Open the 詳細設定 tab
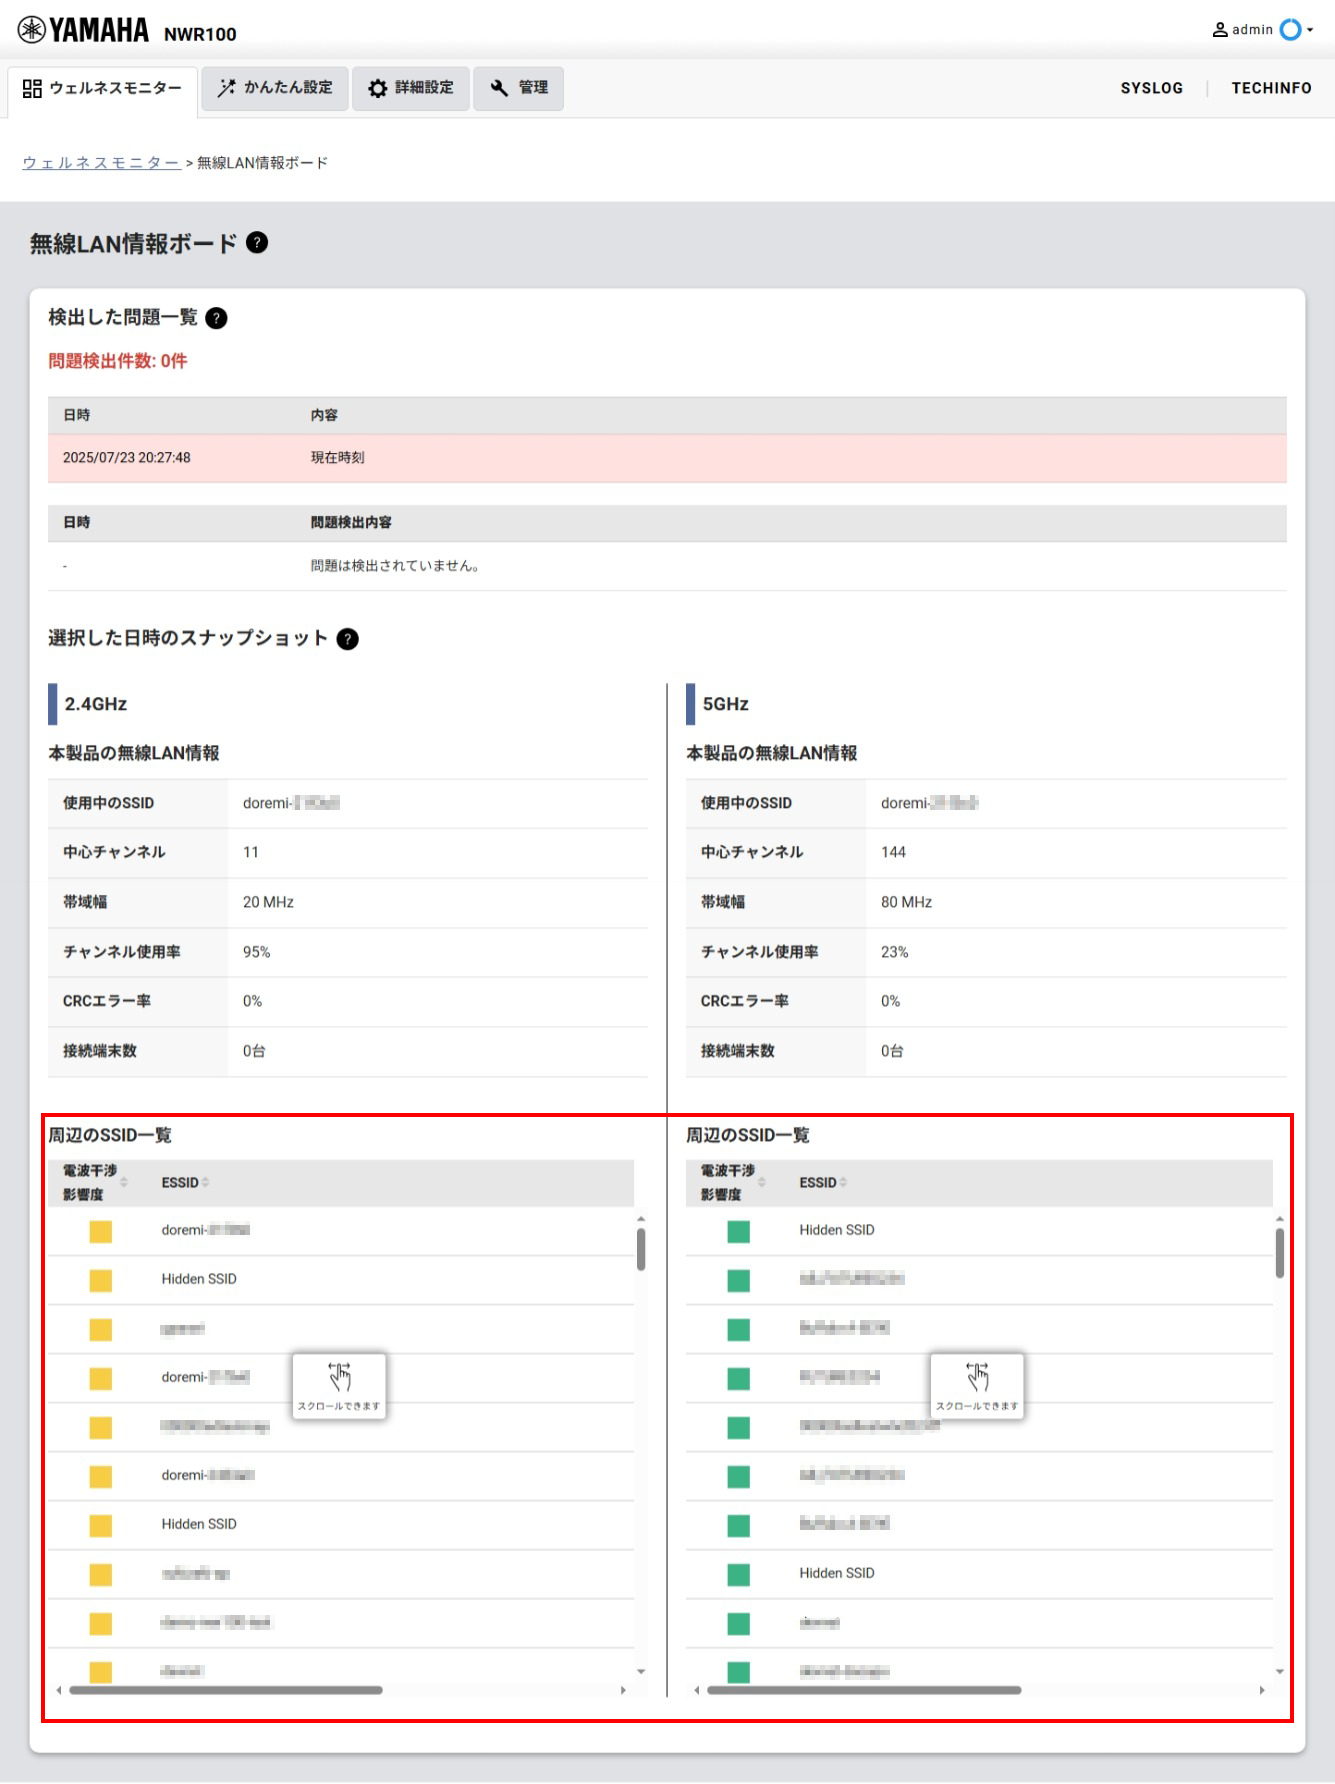The width and height of the screenshot is (1335, 1784). [411, 88]
